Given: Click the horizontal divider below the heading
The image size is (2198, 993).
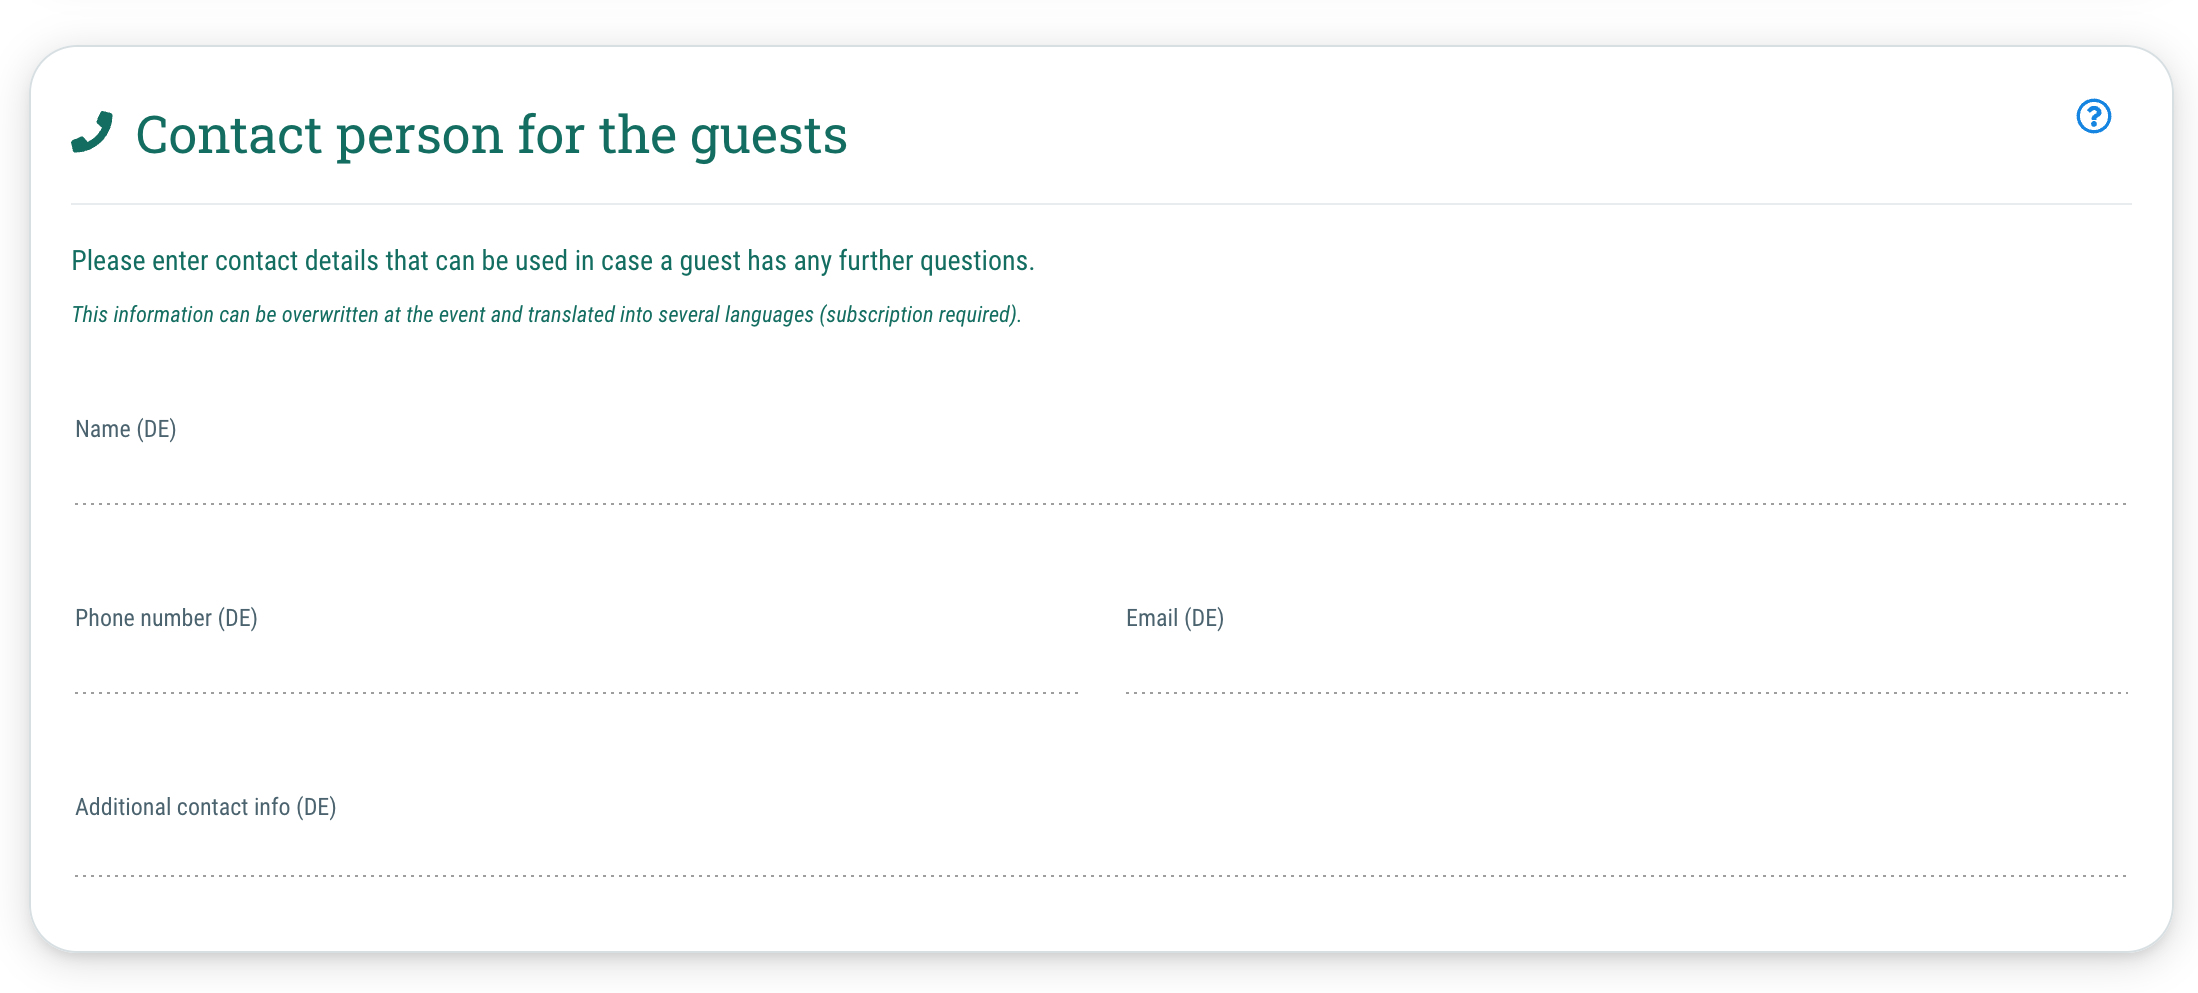Looking at the screenshot, I should (1101, 204).
